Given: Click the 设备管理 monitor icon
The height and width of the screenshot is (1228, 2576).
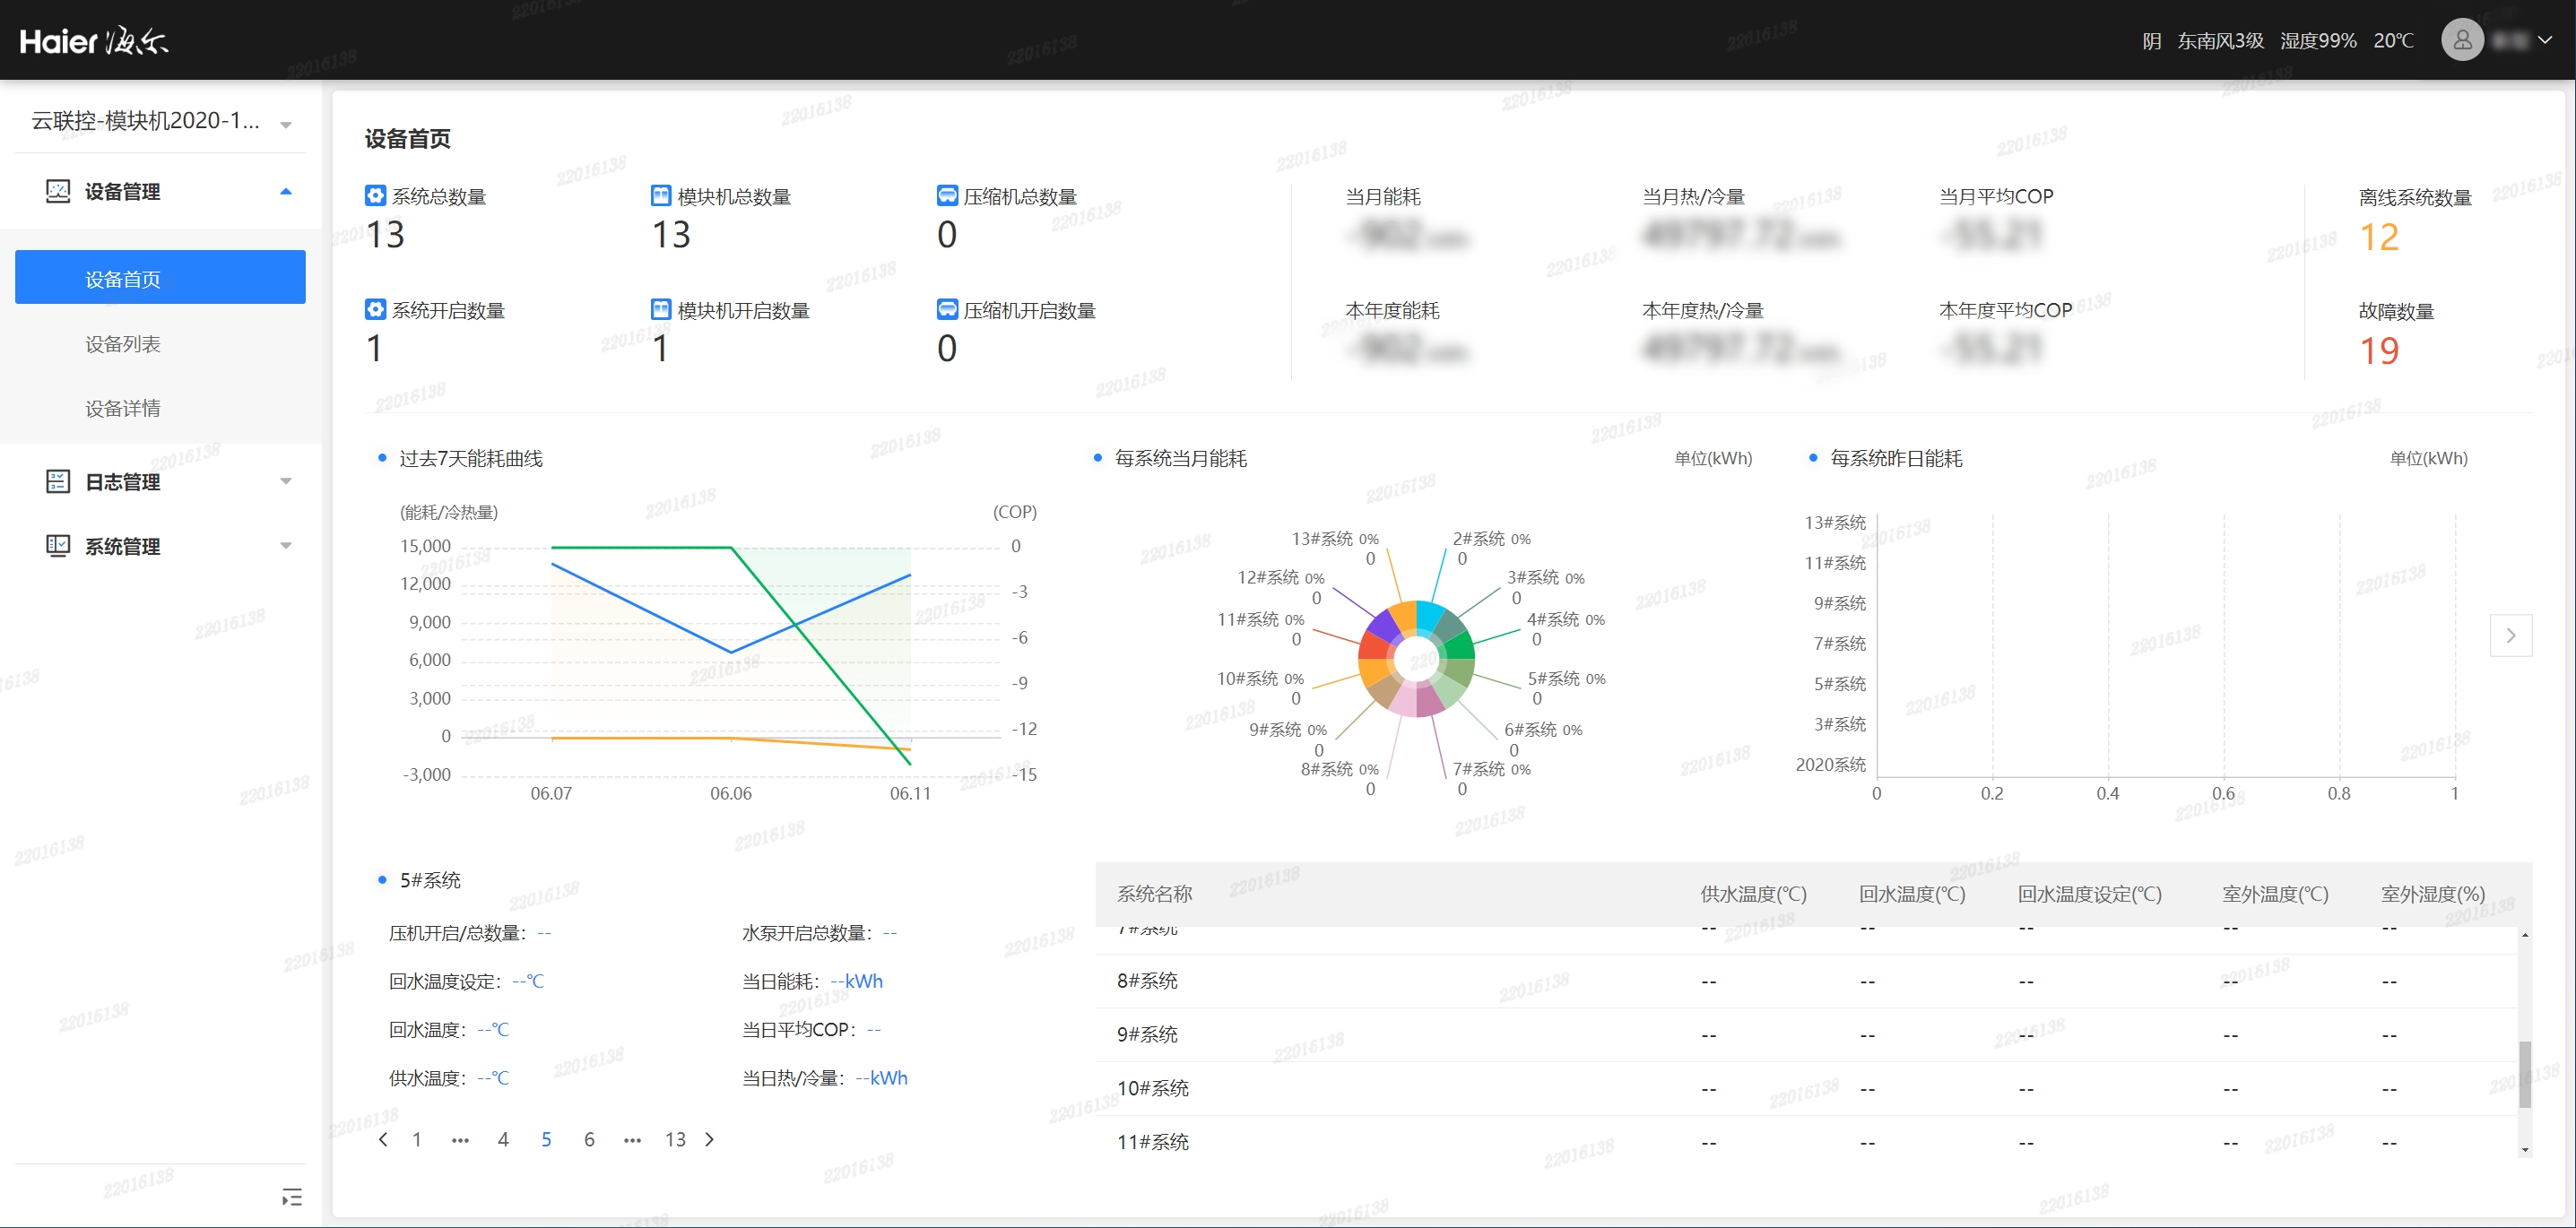Looking at the screenshot, I should click(58, 191).
